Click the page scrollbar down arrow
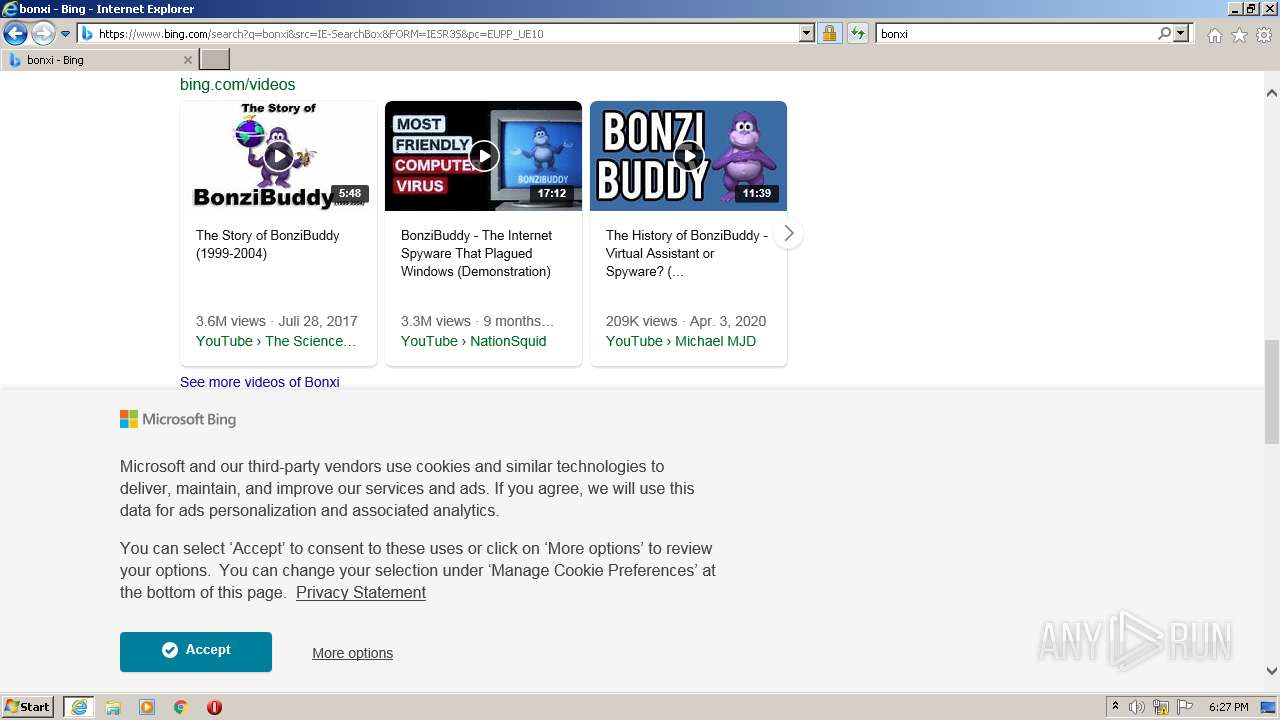The height and width of the screenshot is (720, 1280). (1272, 671)
